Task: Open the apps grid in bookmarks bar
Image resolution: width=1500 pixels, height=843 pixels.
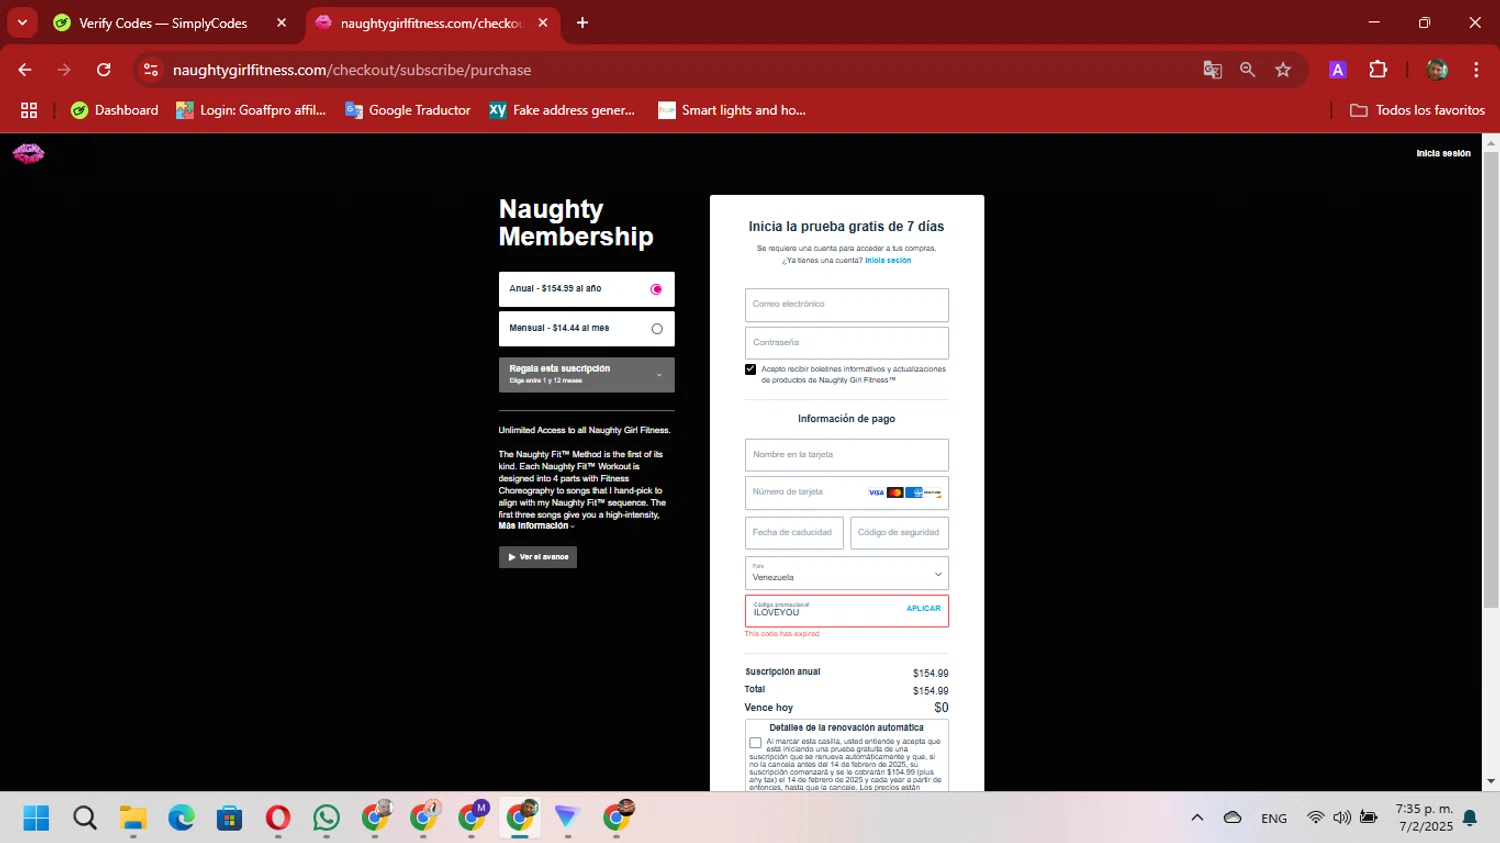Action: click(29, 110)
